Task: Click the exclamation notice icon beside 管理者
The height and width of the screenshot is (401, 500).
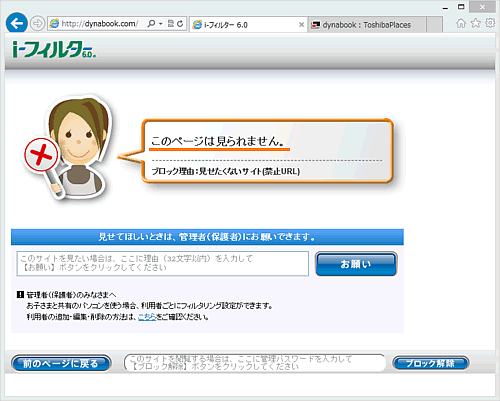Action: [x=20, y=295]
